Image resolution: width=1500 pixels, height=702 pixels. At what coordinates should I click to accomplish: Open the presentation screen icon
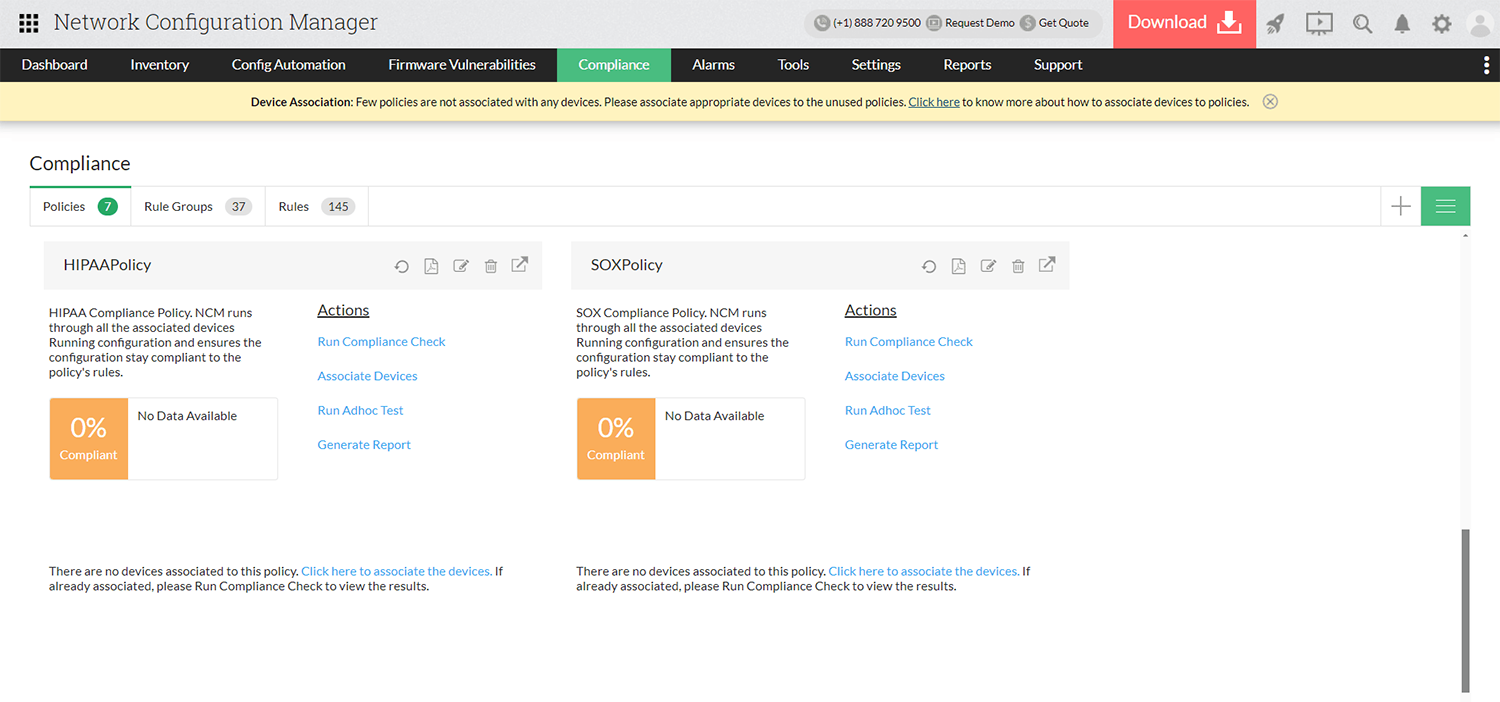coord(1320,23)
